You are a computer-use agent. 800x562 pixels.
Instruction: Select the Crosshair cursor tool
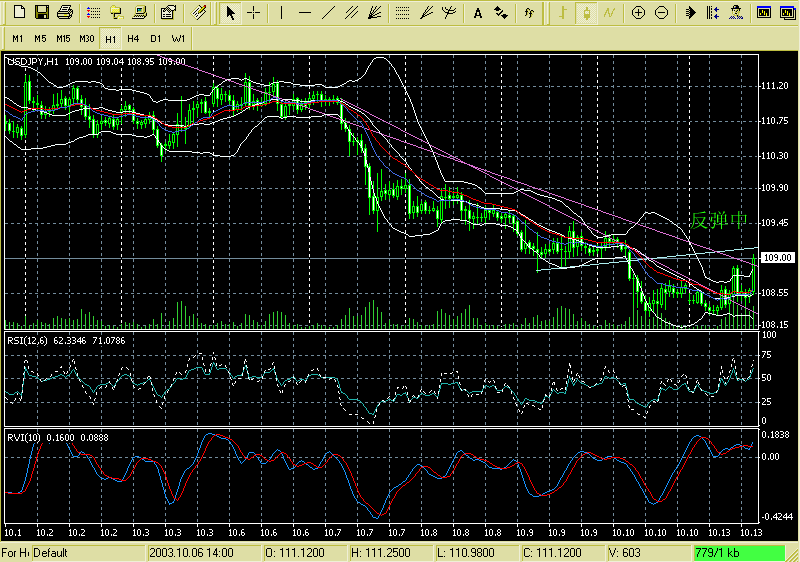pos(255,13)
